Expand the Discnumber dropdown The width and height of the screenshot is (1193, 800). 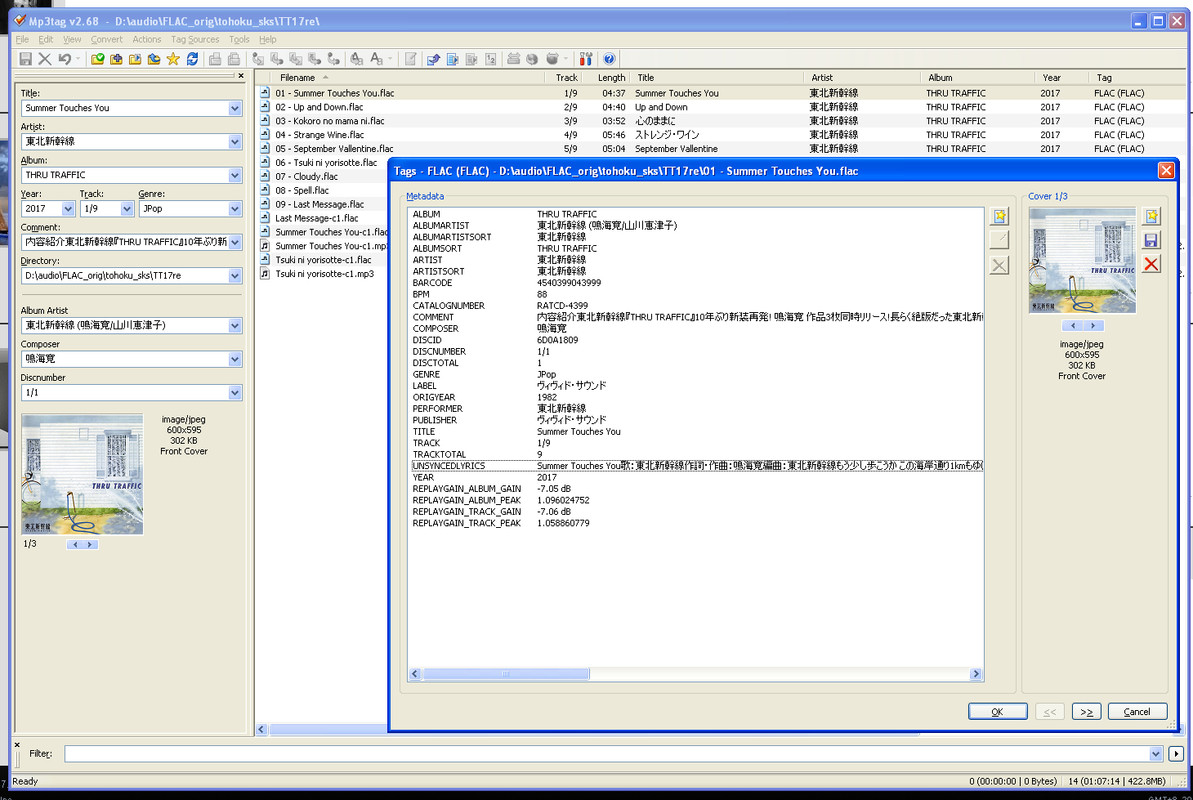click(x=234, y=393)
